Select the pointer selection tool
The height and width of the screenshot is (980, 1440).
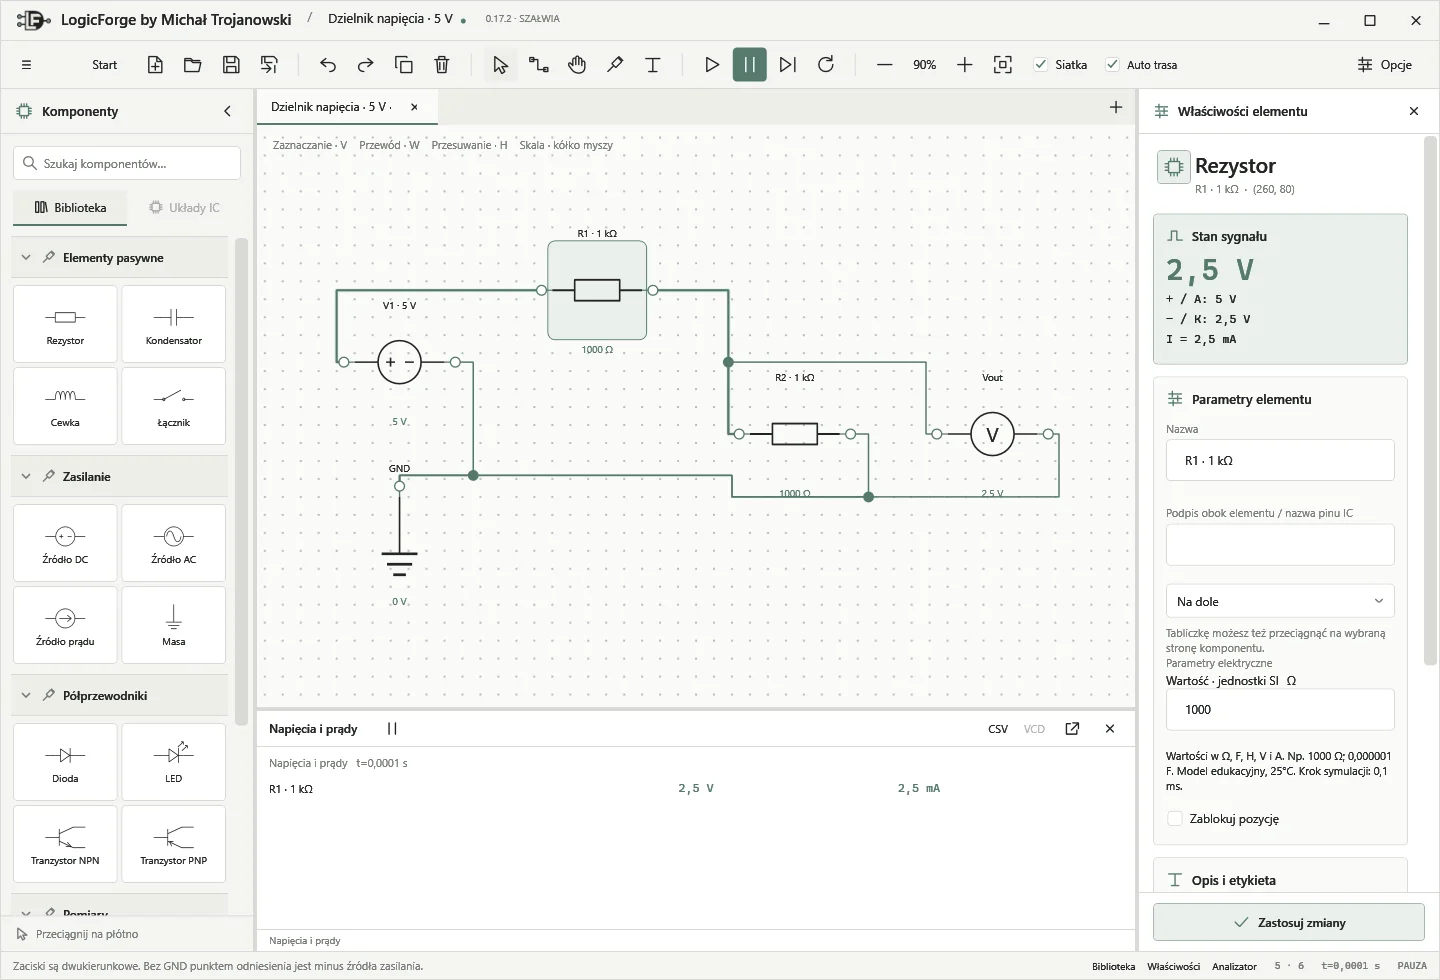(x=501, y=65)
